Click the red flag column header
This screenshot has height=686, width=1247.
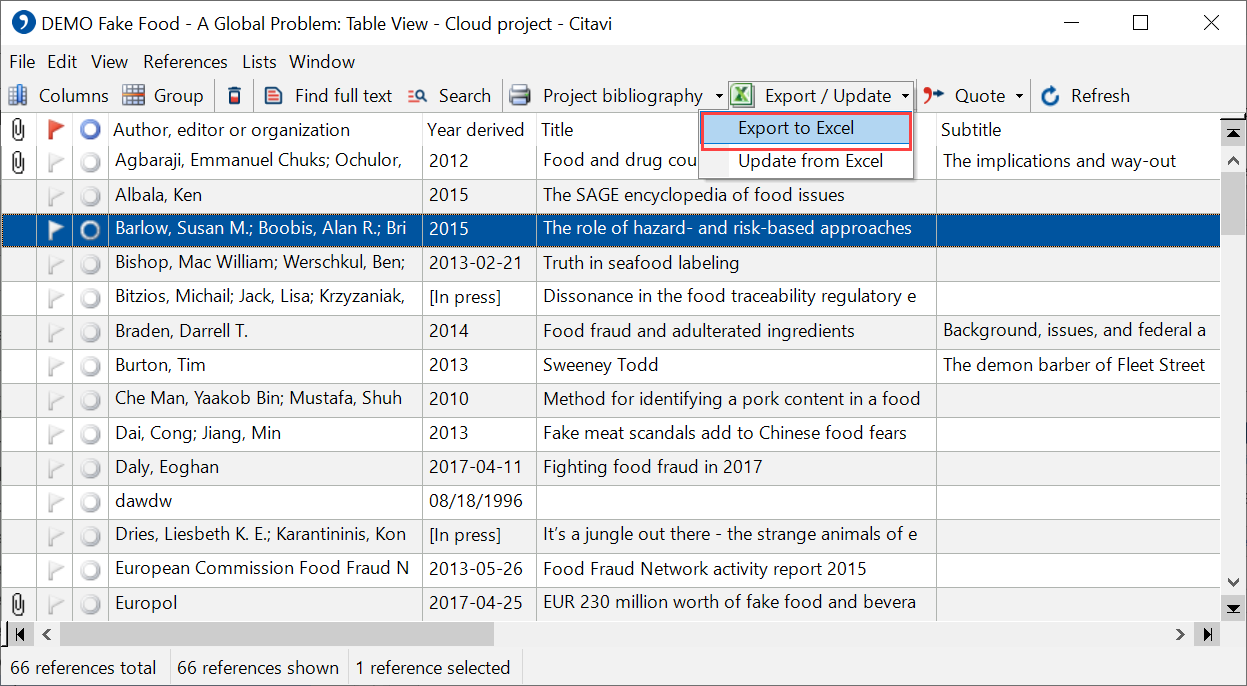55,130
